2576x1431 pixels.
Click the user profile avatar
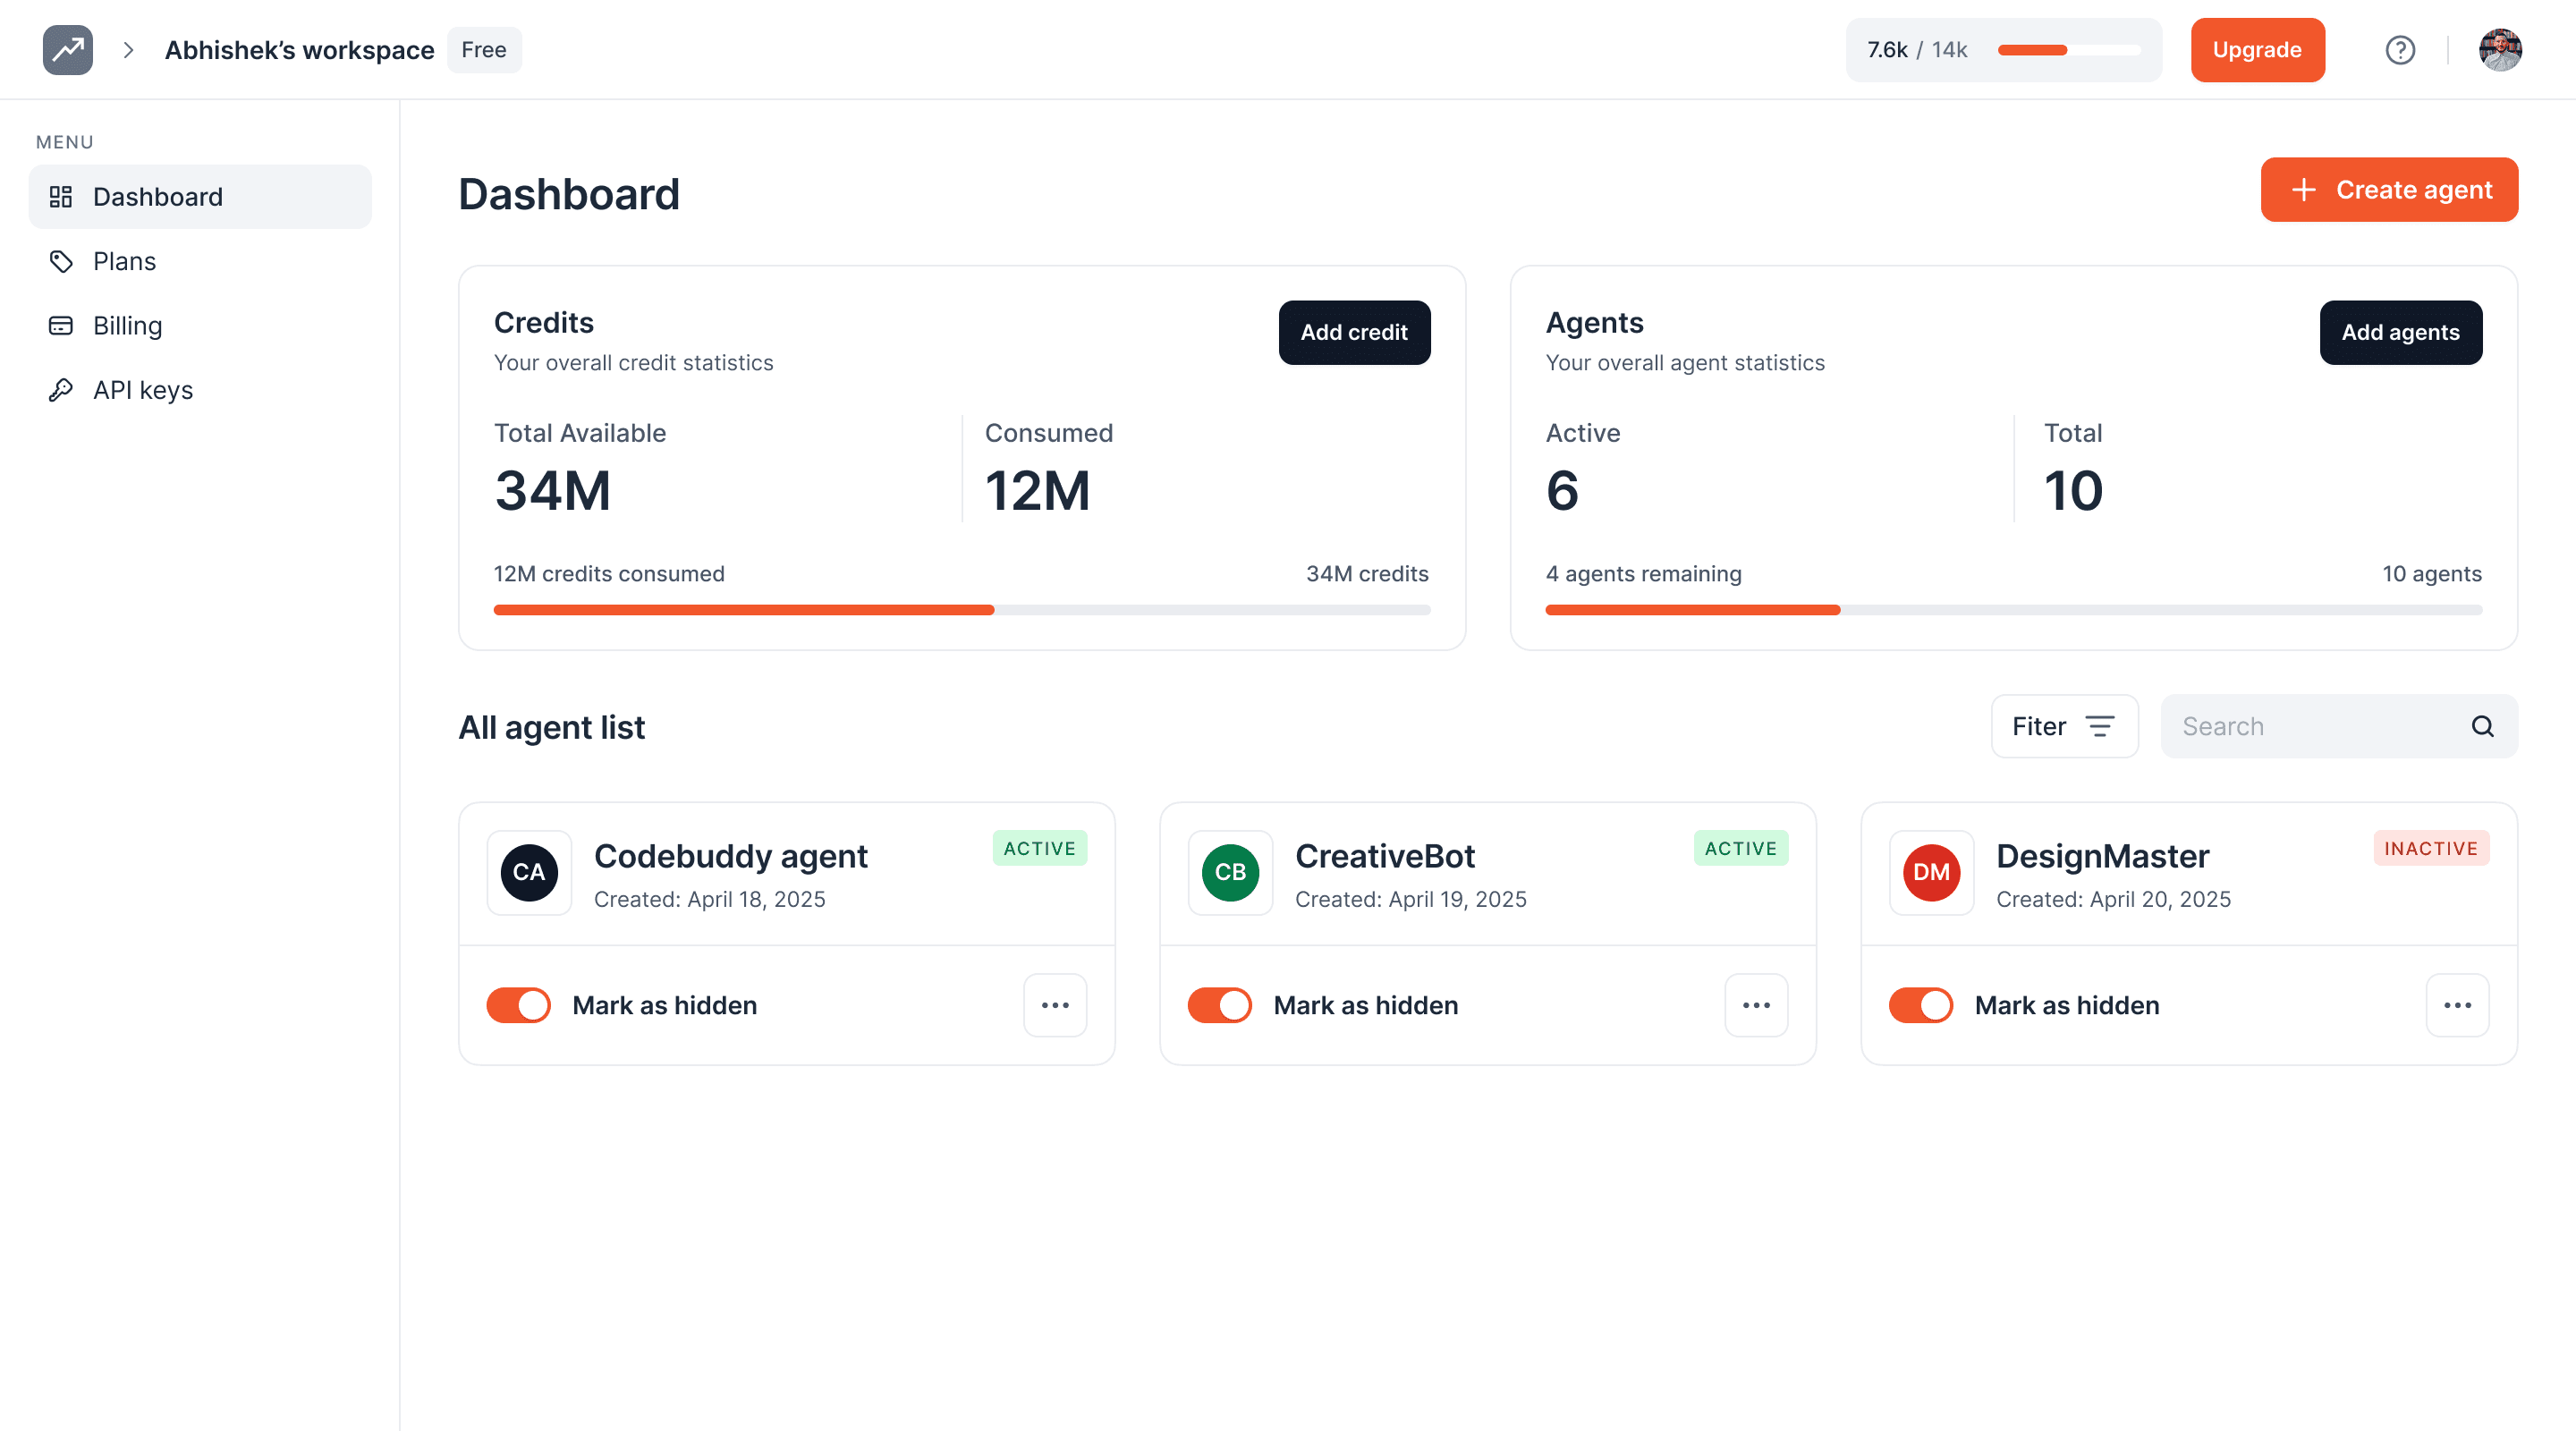pos(2499,49)
